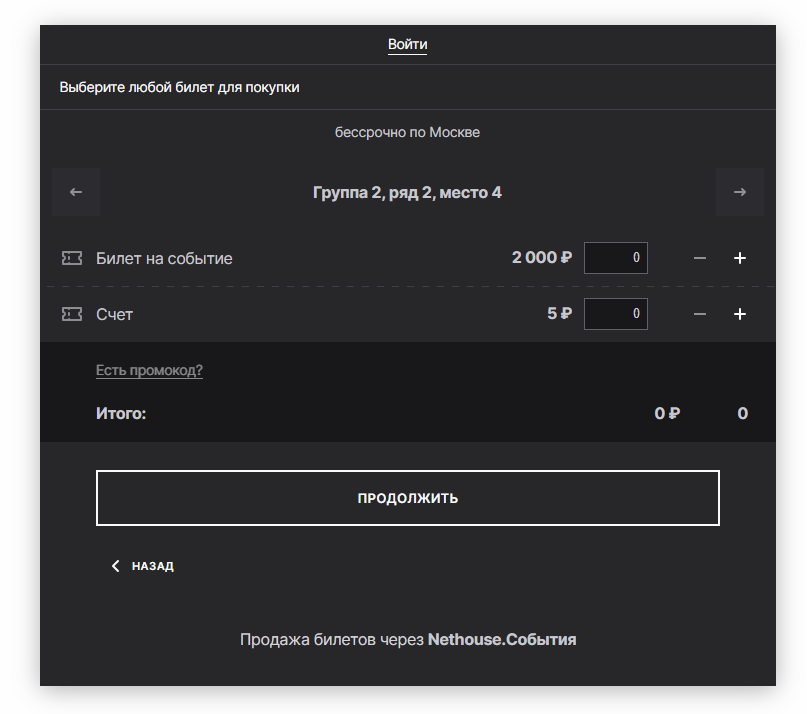The width and height of the screenshot is (807, 714).
Task: Open the Есть промокод? link
Action: pyautogui.click(x=149, y=370)
